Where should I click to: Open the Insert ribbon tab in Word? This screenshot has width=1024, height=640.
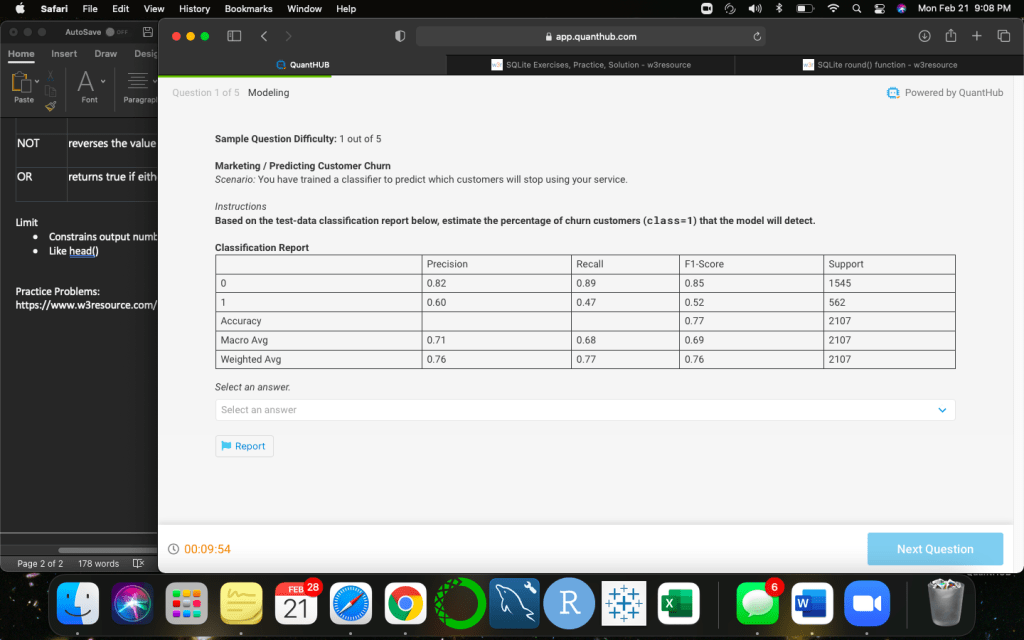64,54
